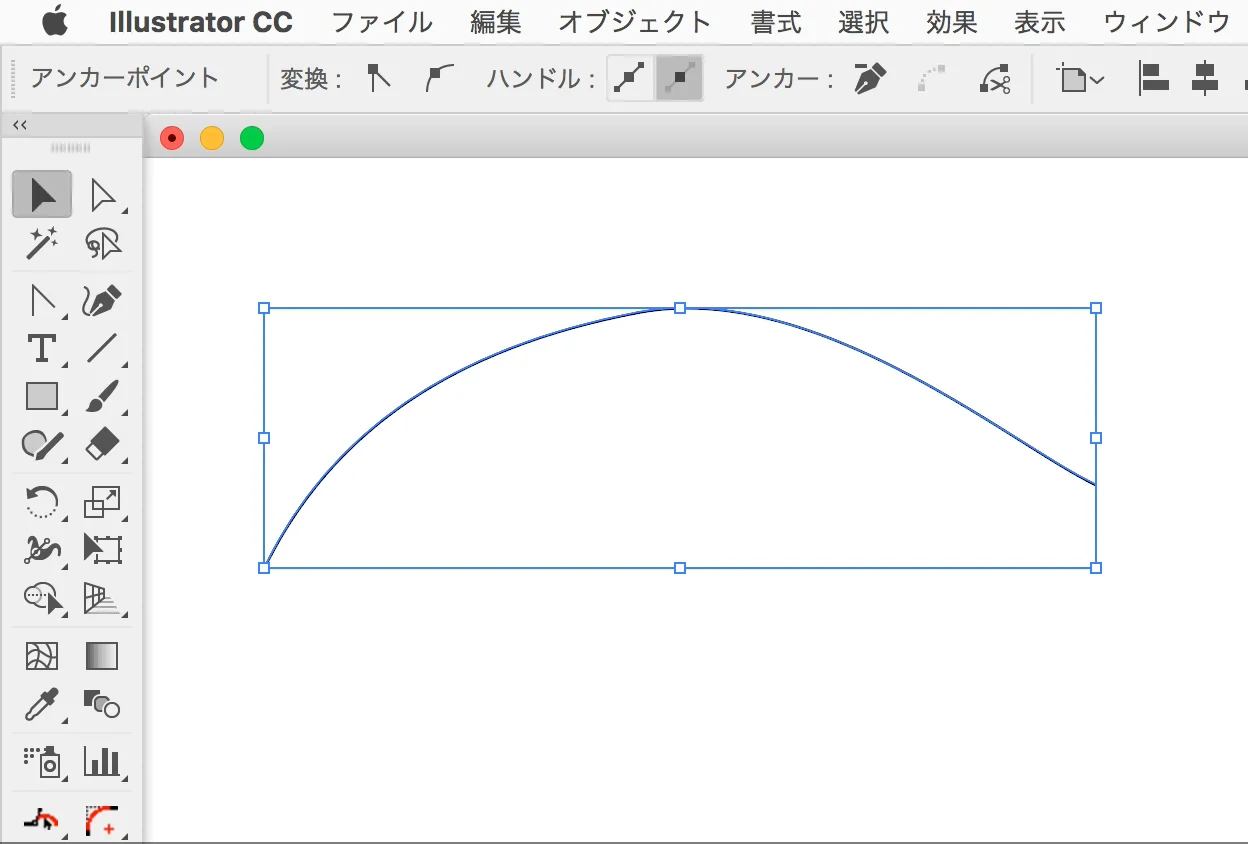The width and height of the screenshot is (1248, 844).
Task: Select the Shape Builder tool
Action: pyautogui.click(x=42, y=598)
